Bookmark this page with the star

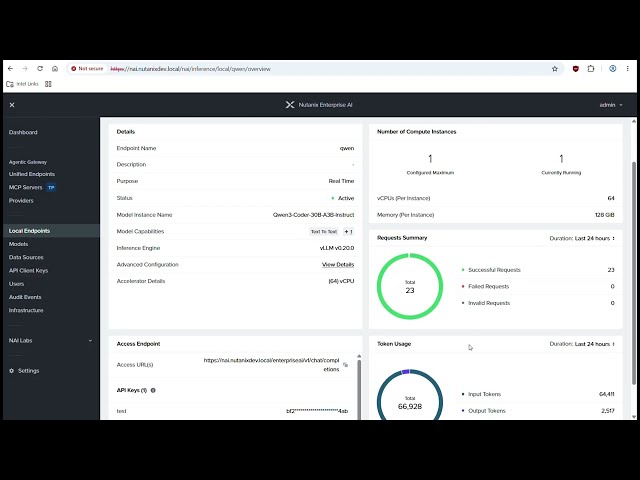[x=555, y=69]
